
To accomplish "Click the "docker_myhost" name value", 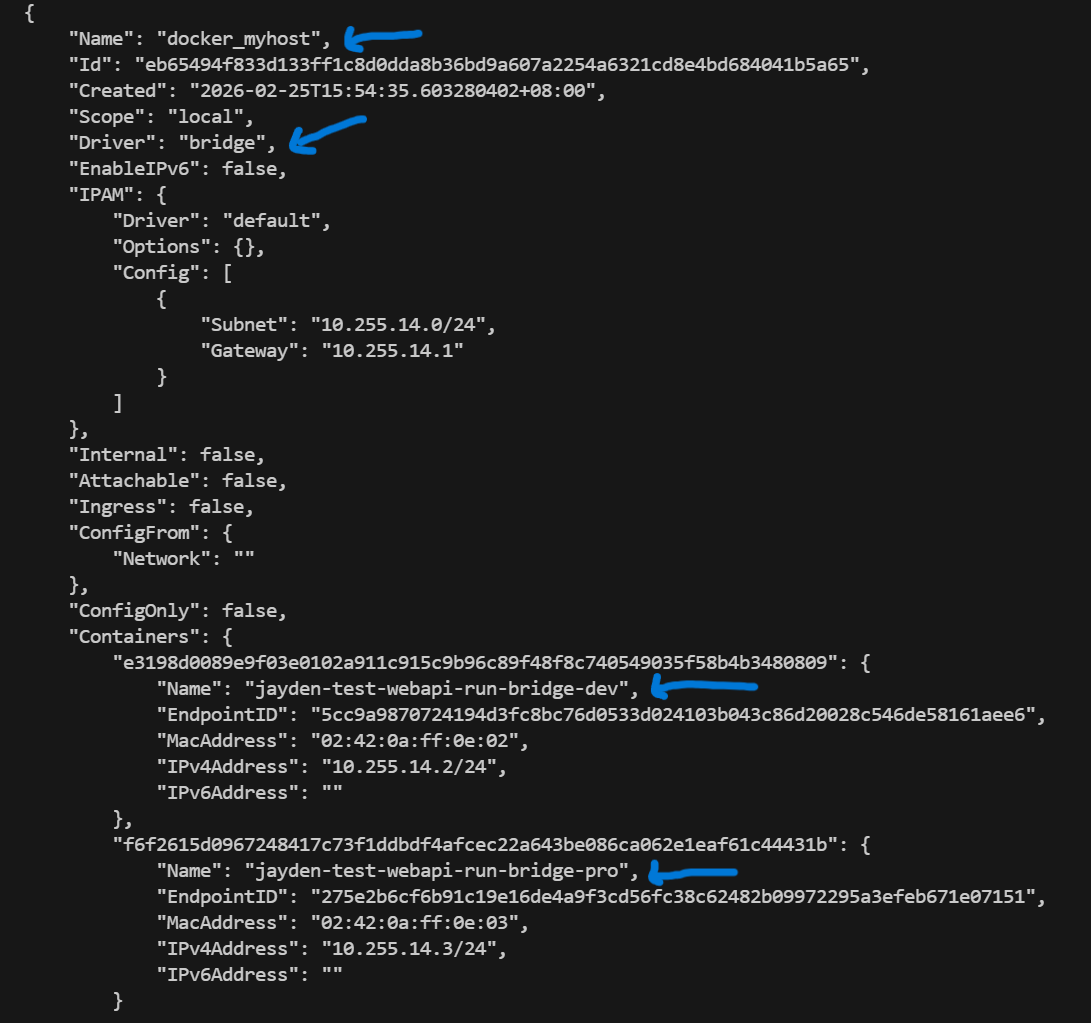I will pos(239,38).
